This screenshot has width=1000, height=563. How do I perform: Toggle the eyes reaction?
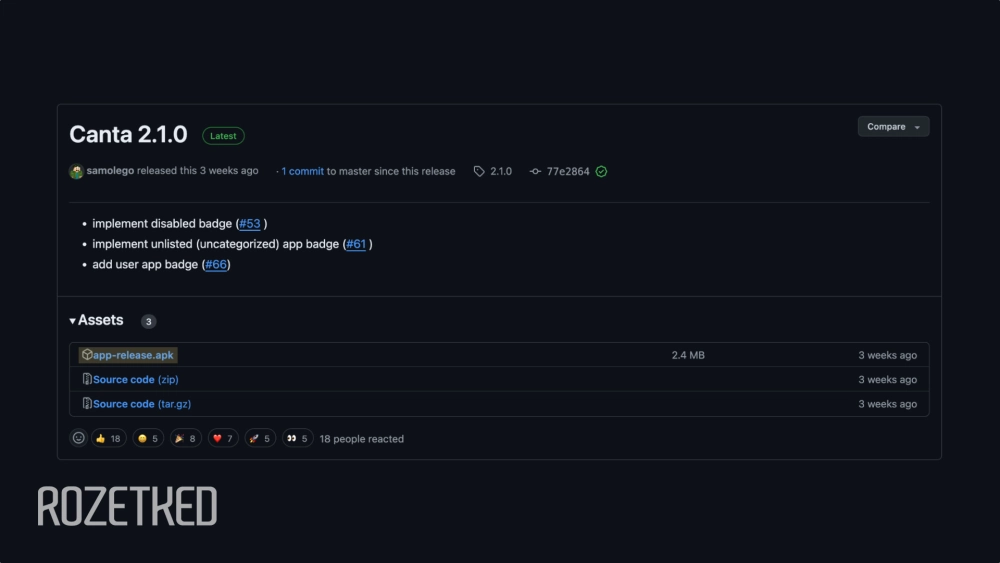point(298,439)
